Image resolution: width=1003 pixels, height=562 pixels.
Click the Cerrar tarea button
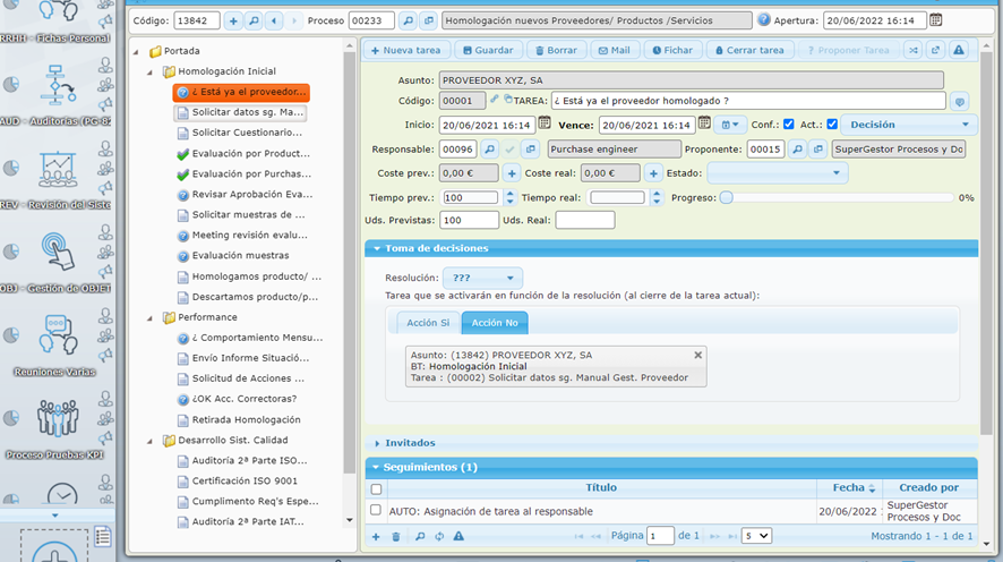tap(749, 50)
